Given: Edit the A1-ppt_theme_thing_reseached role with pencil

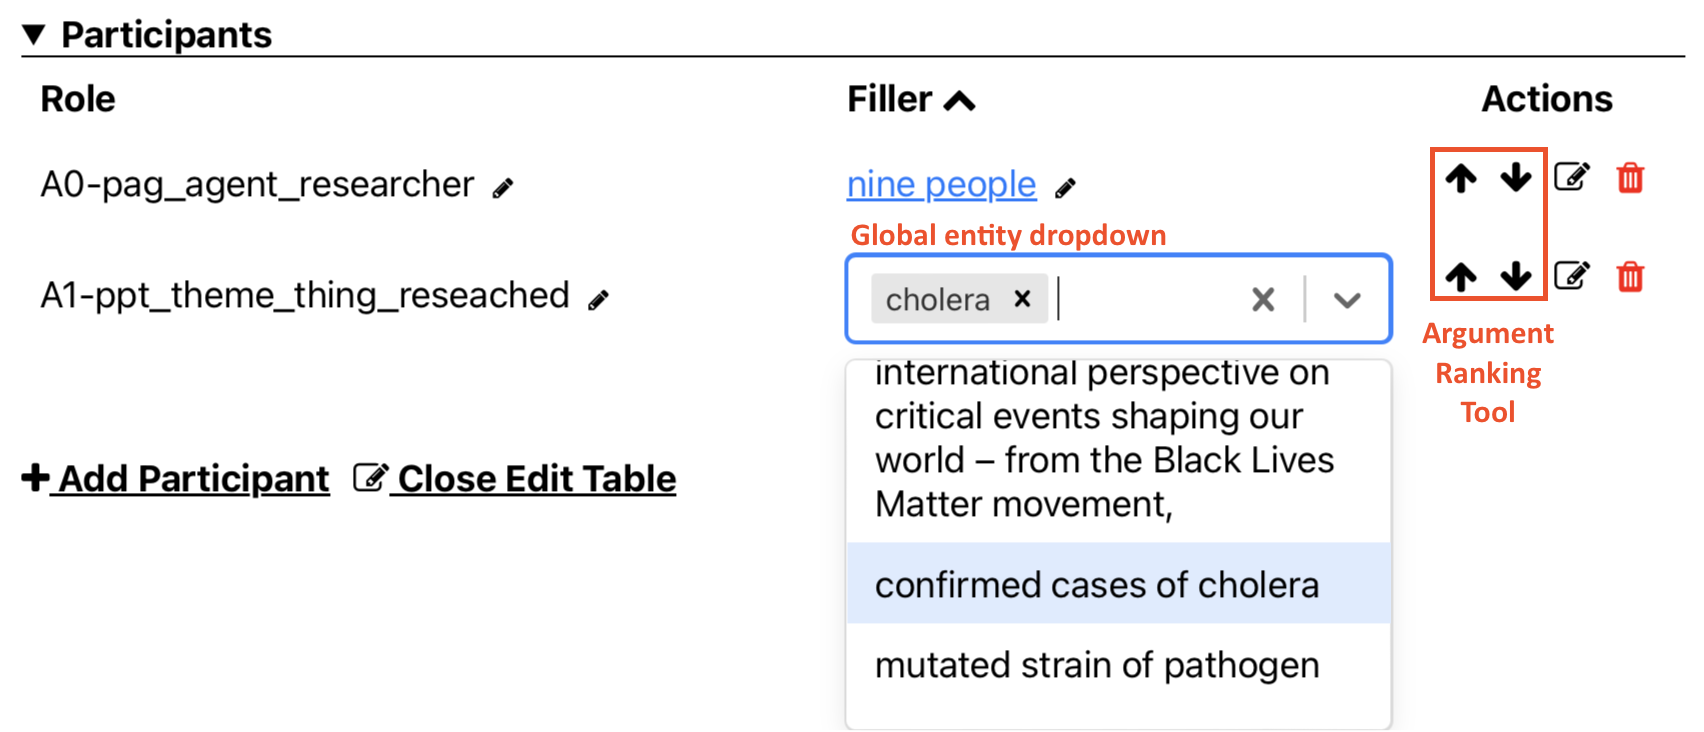Looking at the screenshot, I should coord(598,300).
